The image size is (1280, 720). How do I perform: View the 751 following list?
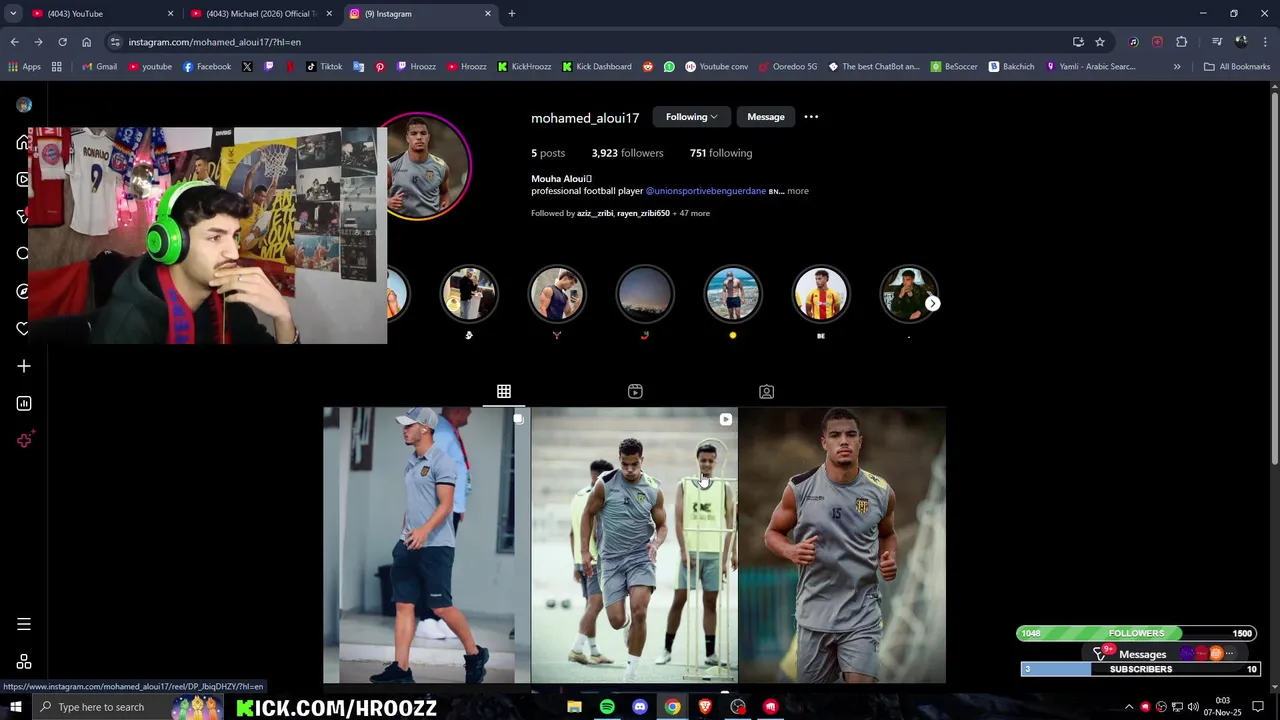[x=721, y=153]
